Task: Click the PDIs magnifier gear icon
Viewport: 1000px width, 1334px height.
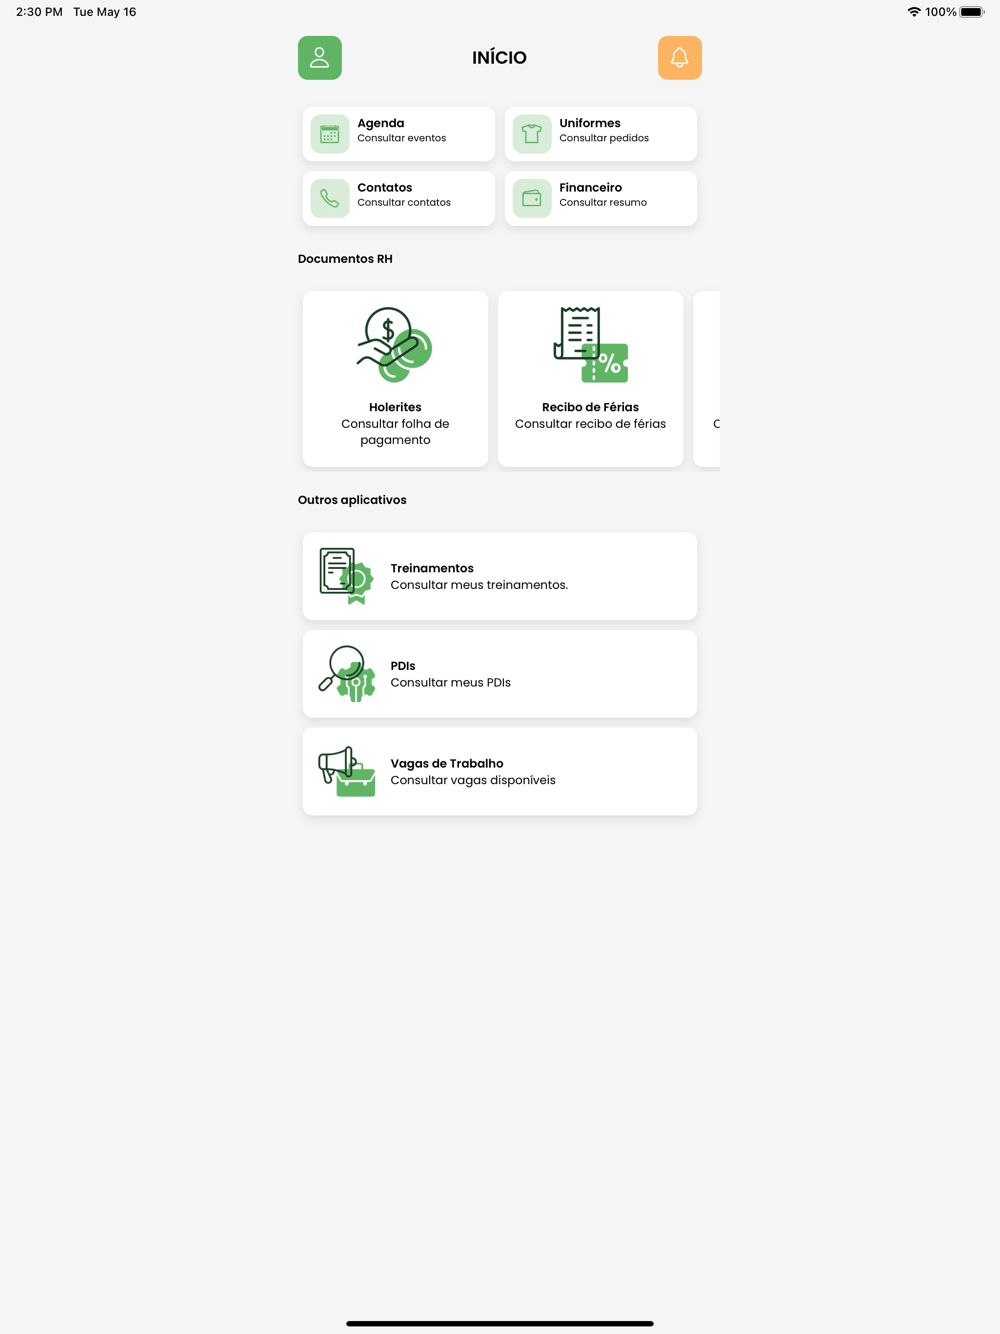Action: pyautogui.click(x=347, y=674)
